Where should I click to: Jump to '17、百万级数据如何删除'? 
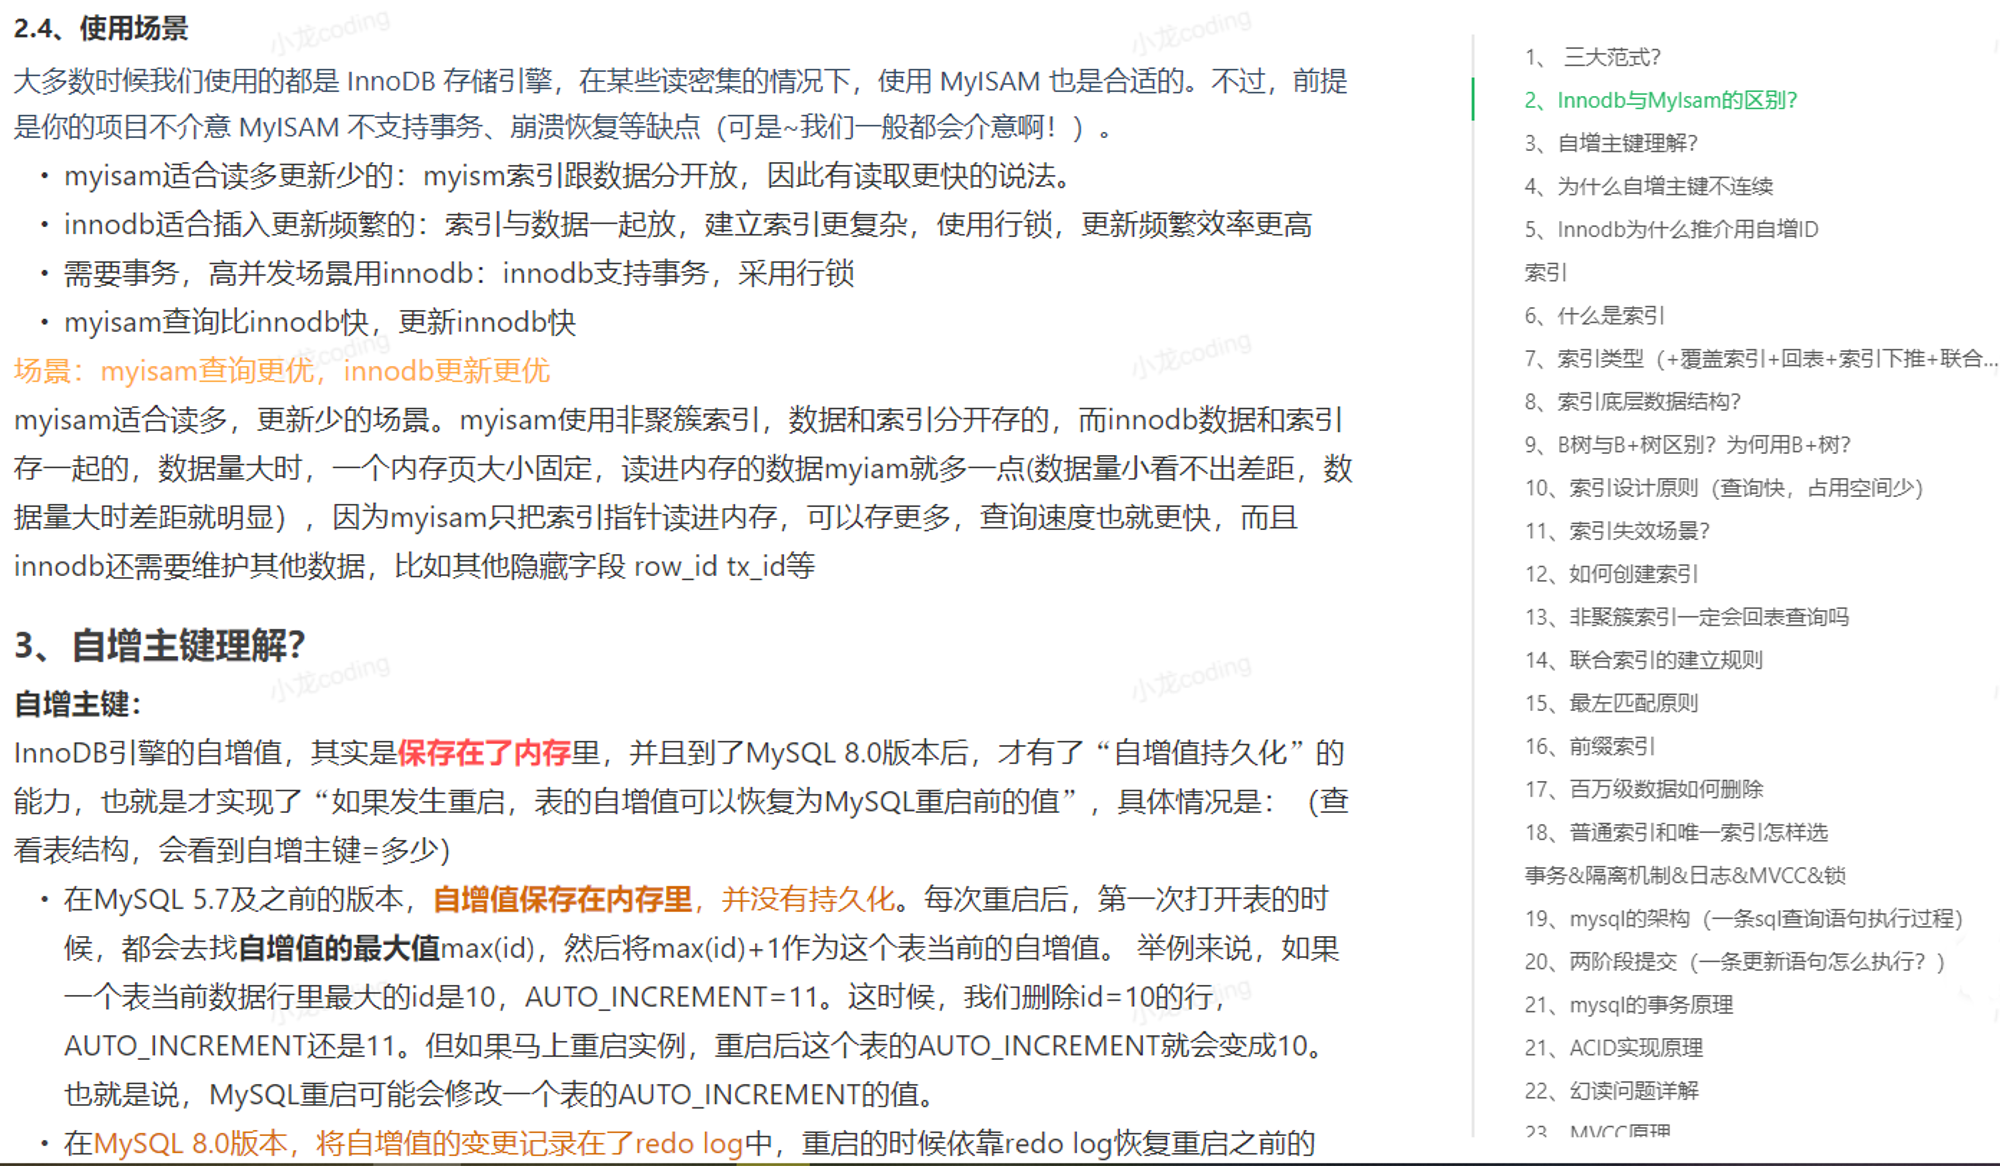point(1644,788)
